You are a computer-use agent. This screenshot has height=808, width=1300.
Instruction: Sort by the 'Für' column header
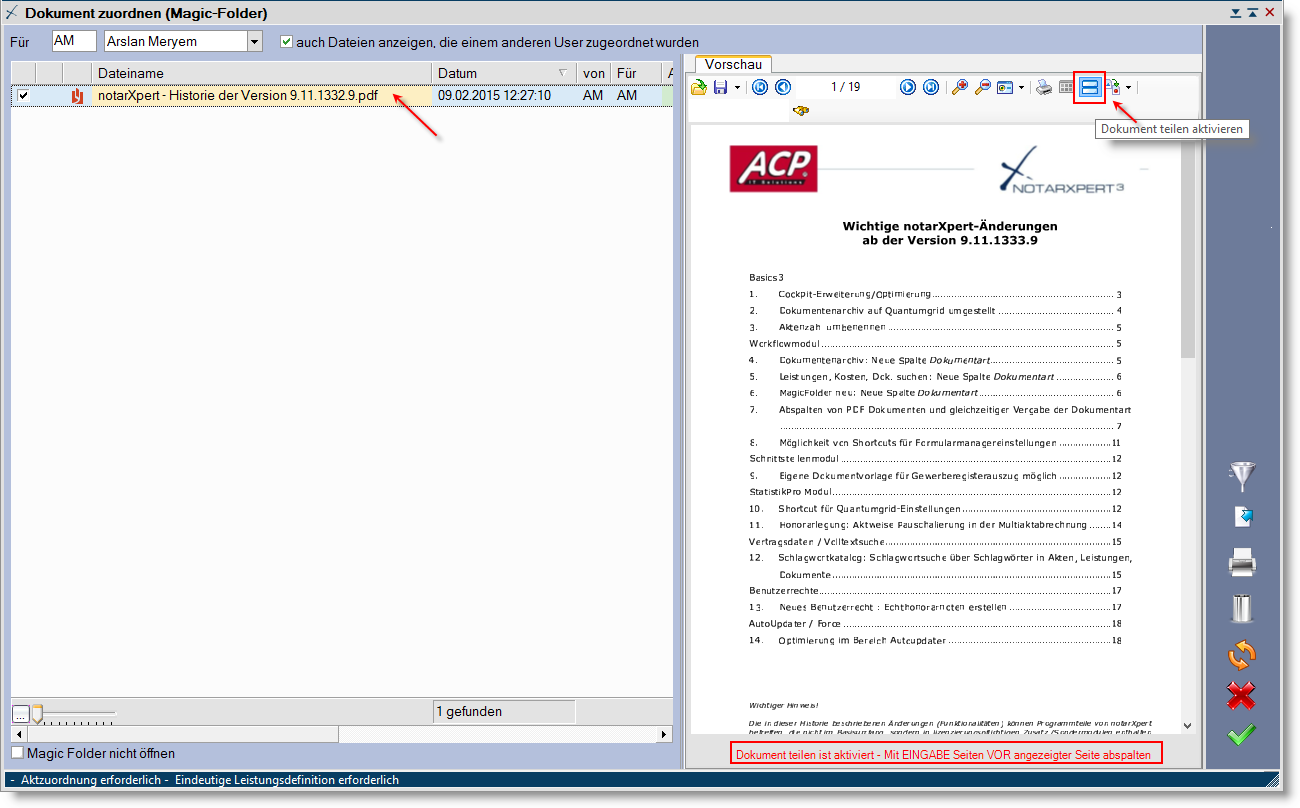click(636, 73)
